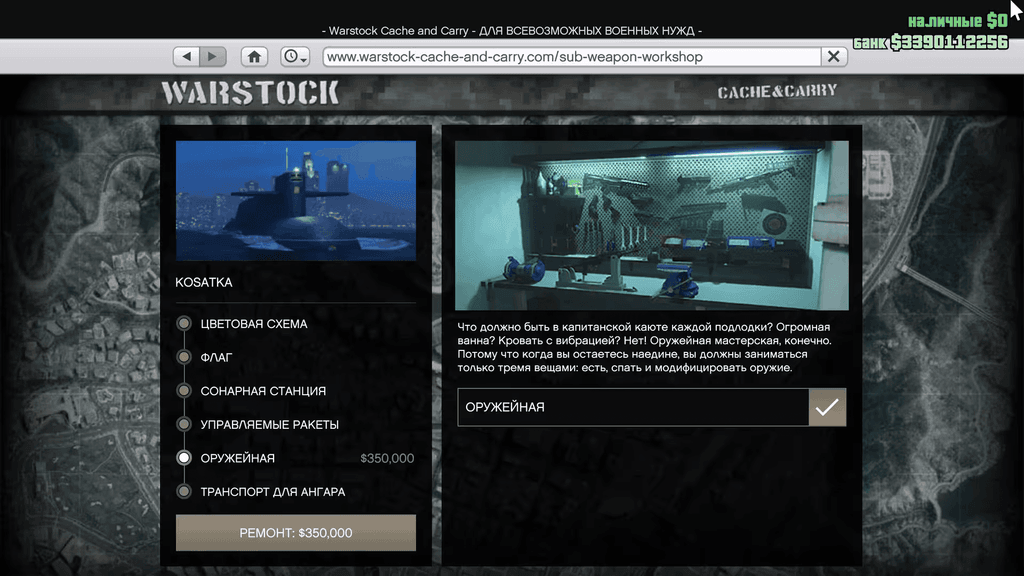Select the ФЛАГ radio button
The image size is (1024, 576).
pos(184,357)
